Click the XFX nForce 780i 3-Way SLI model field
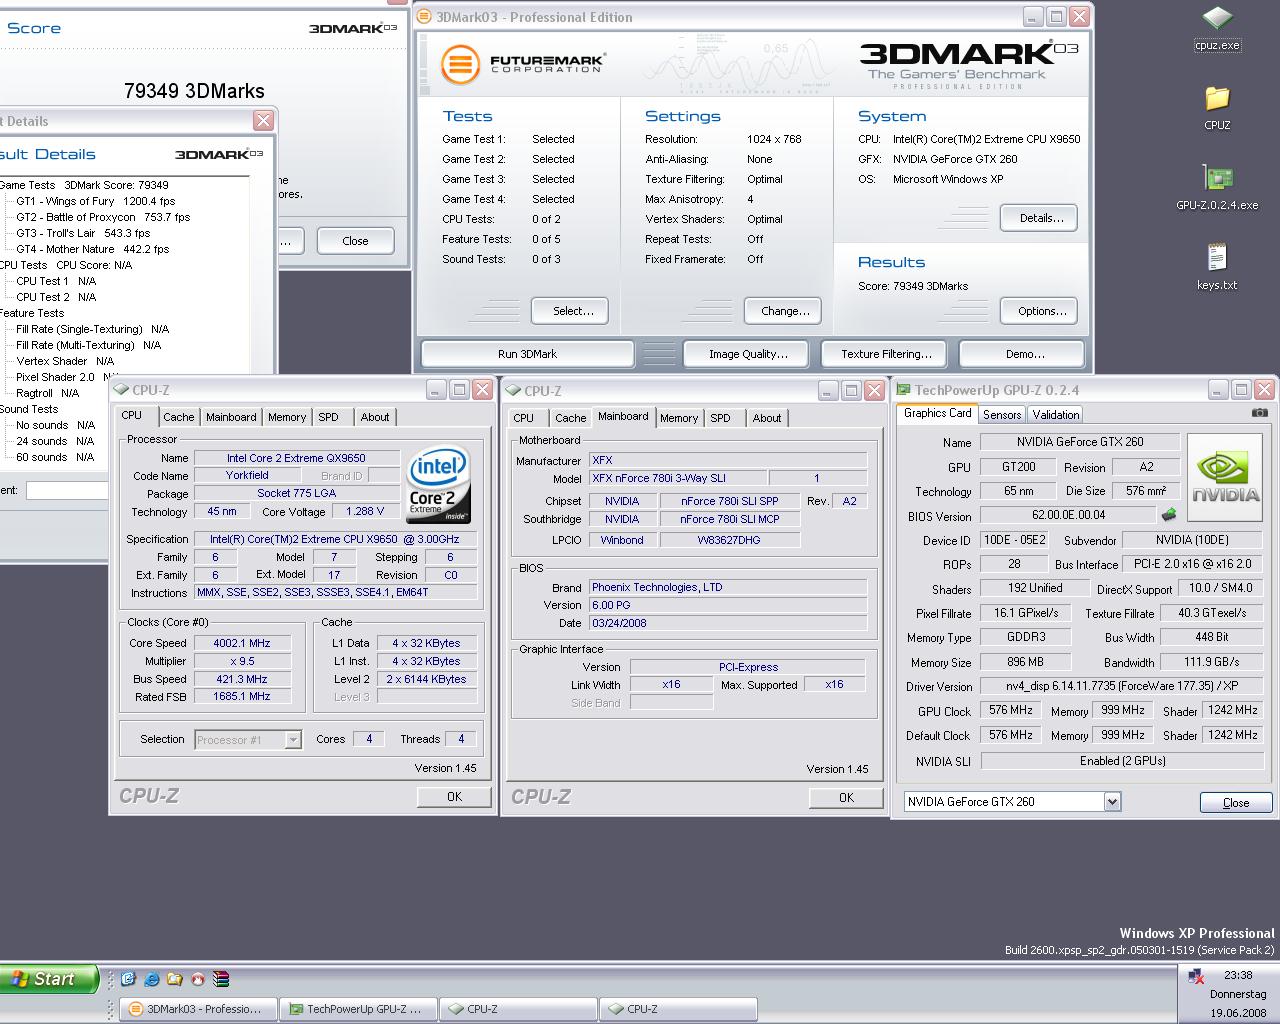The image size is (1280, 1024). point(678,478)
